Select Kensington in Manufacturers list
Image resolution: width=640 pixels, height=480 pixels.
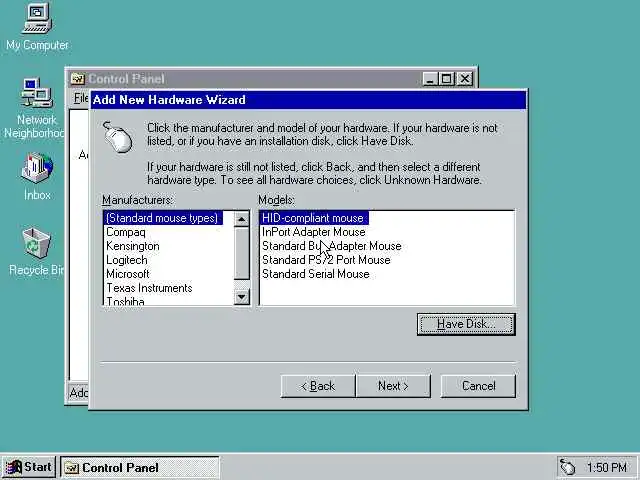[133, 246]
